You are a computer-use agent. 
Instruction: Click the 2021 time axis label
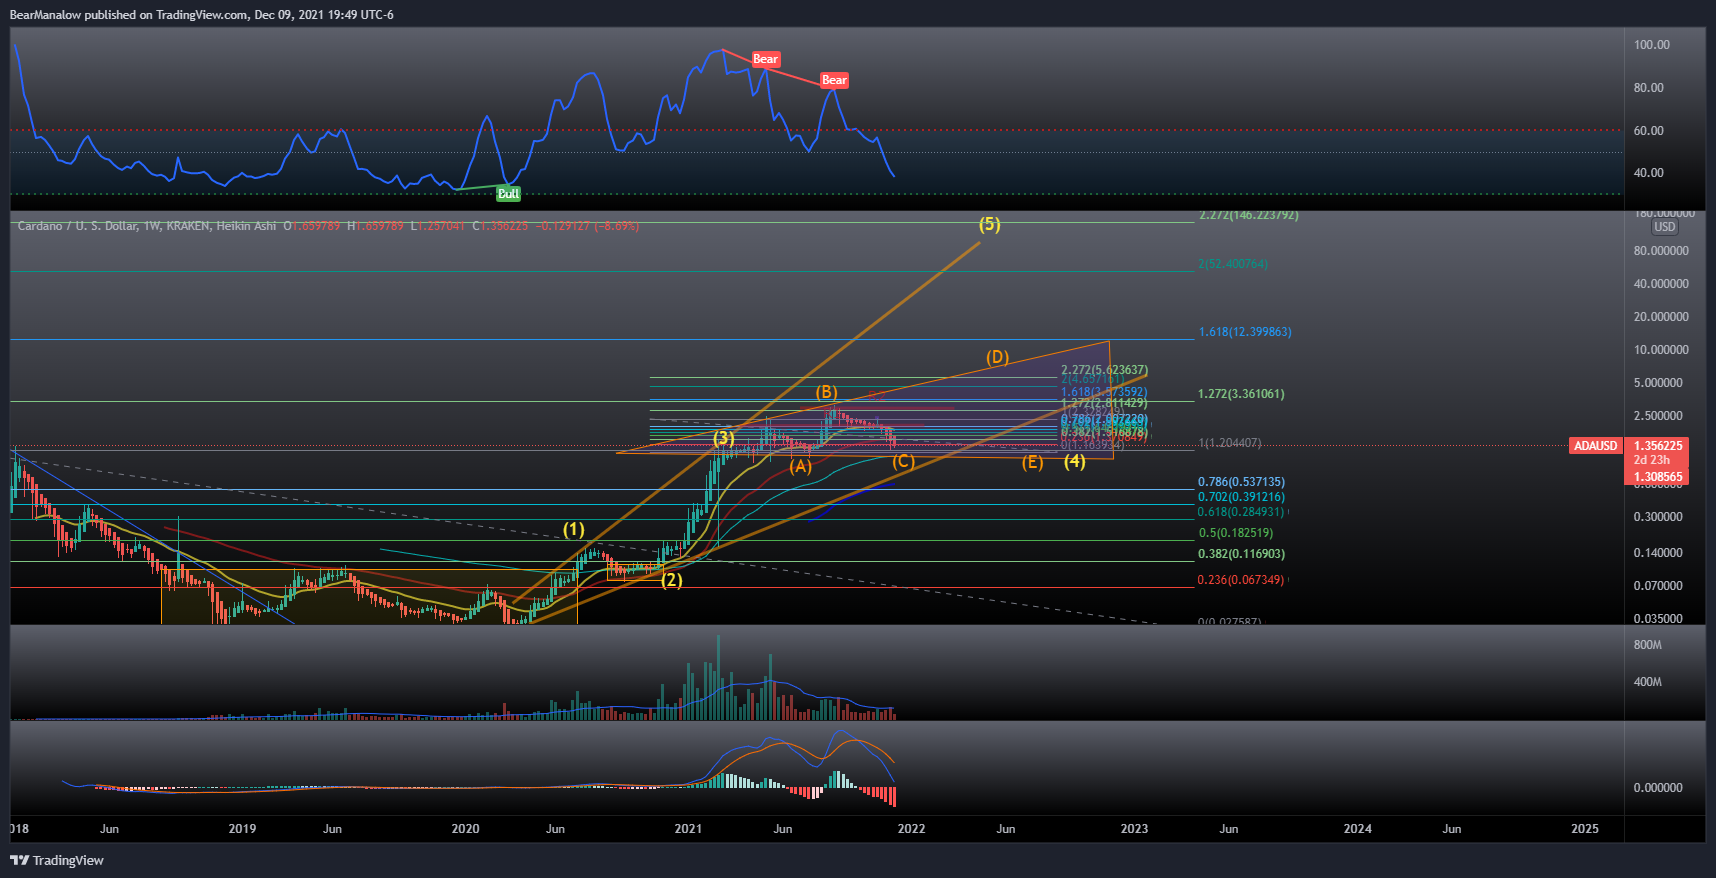point(688,829)
